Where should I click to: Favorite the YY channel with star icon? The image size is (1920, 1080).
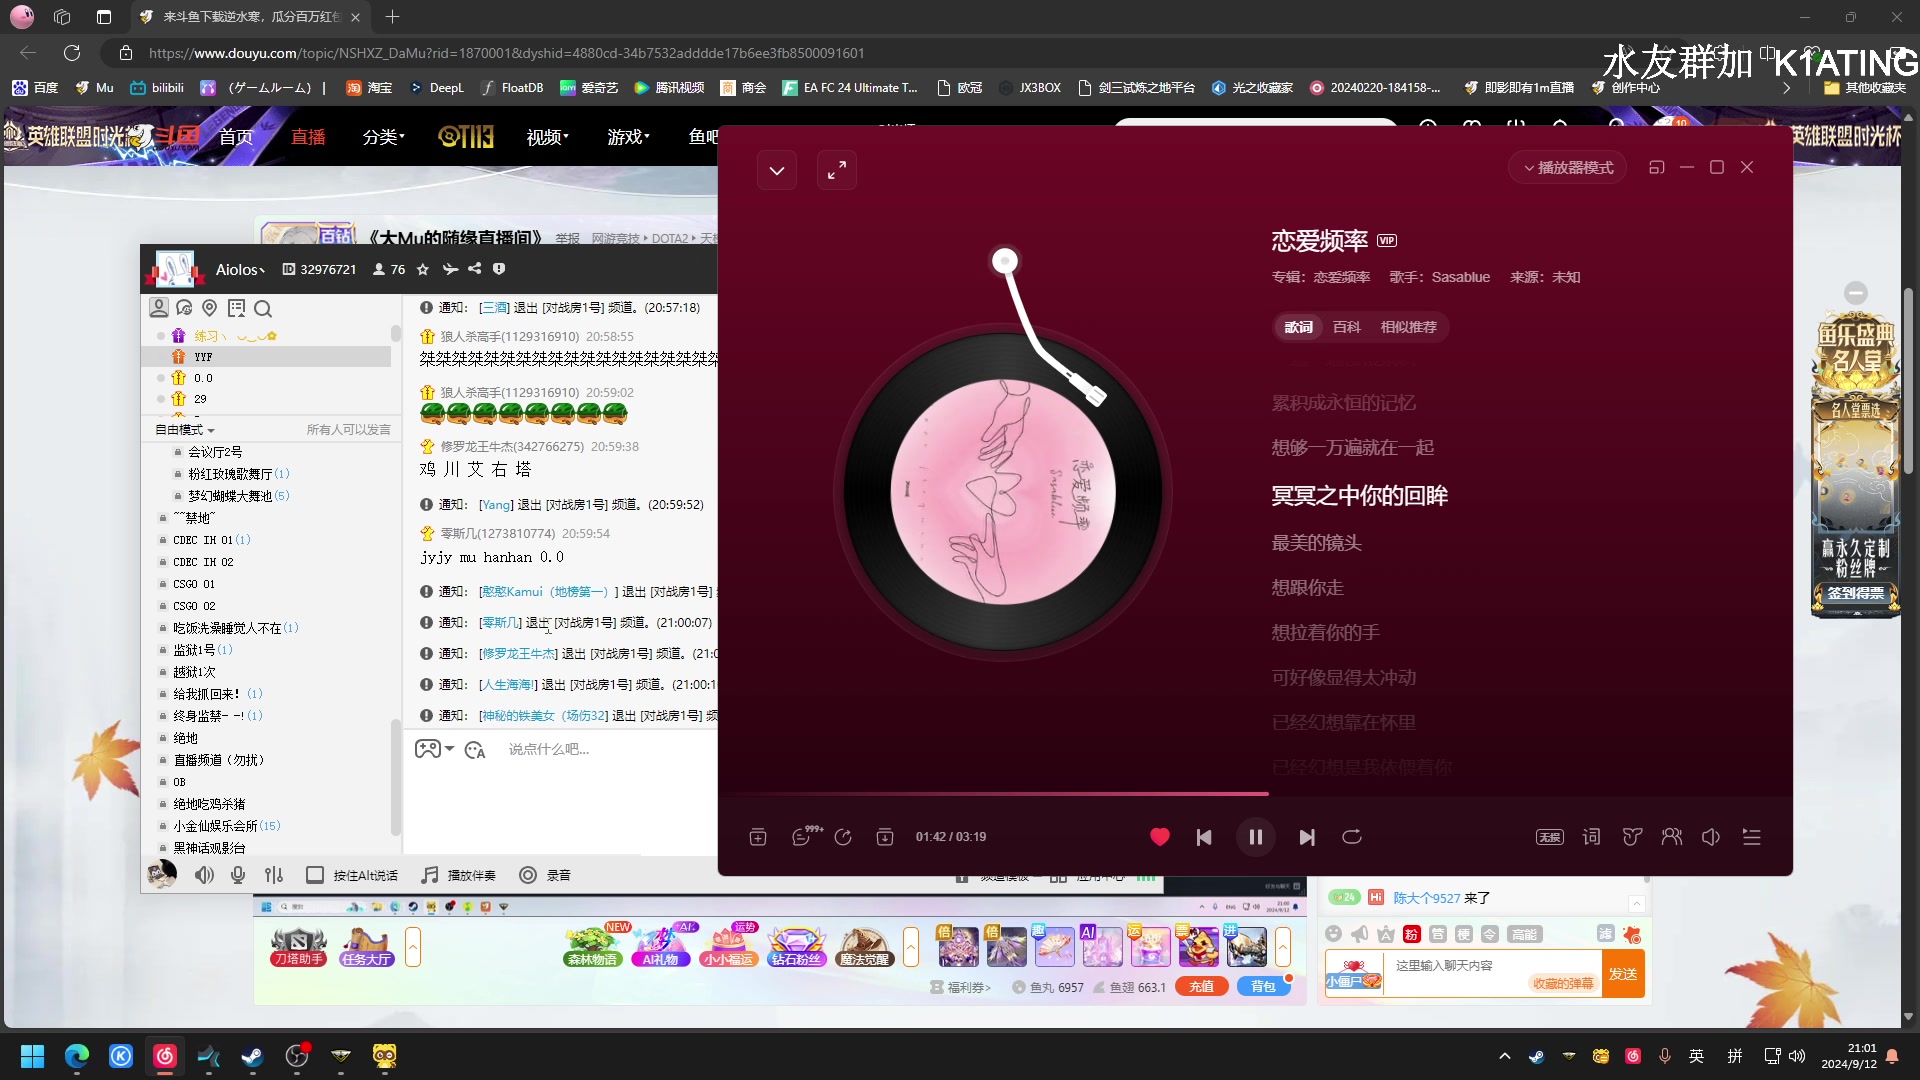423,269
